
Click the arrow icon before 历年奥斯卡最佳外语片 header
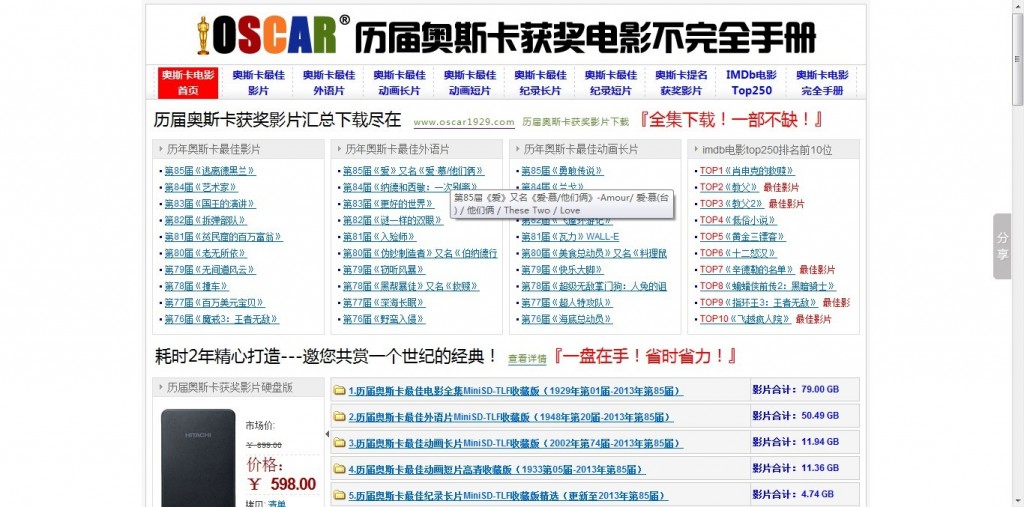(339, 150)
